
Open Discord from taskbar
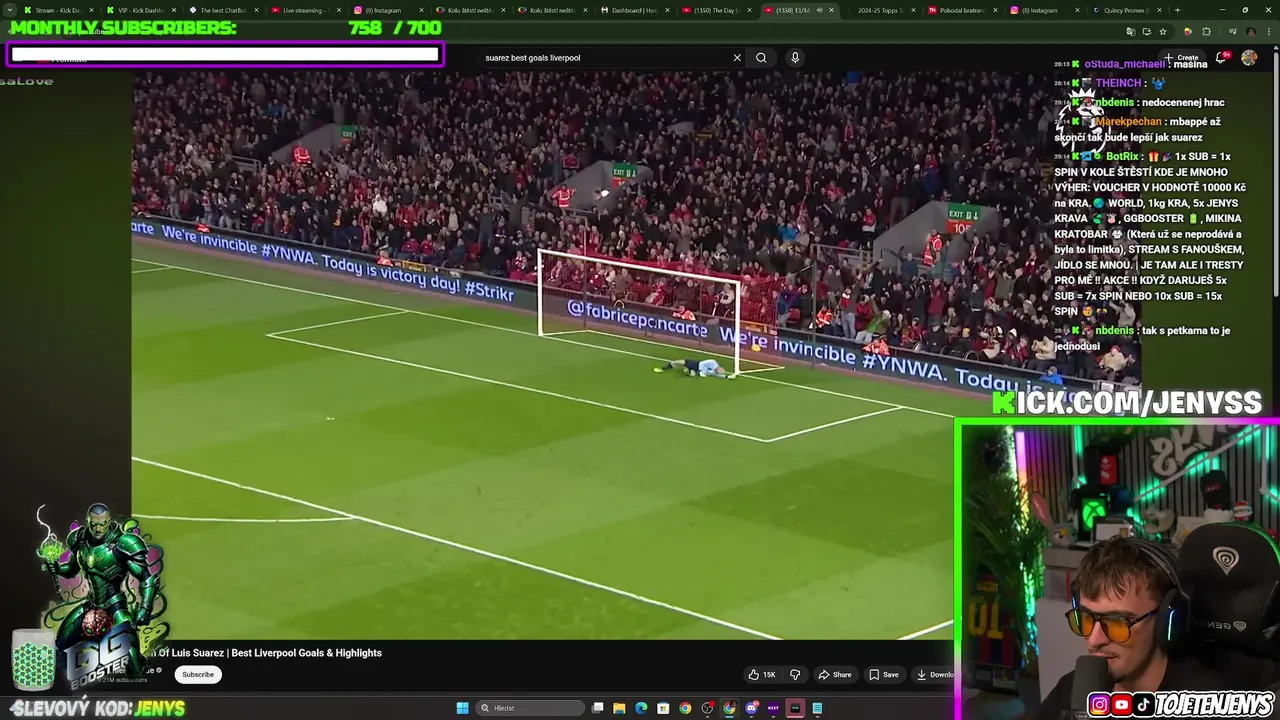pos(751,708)
